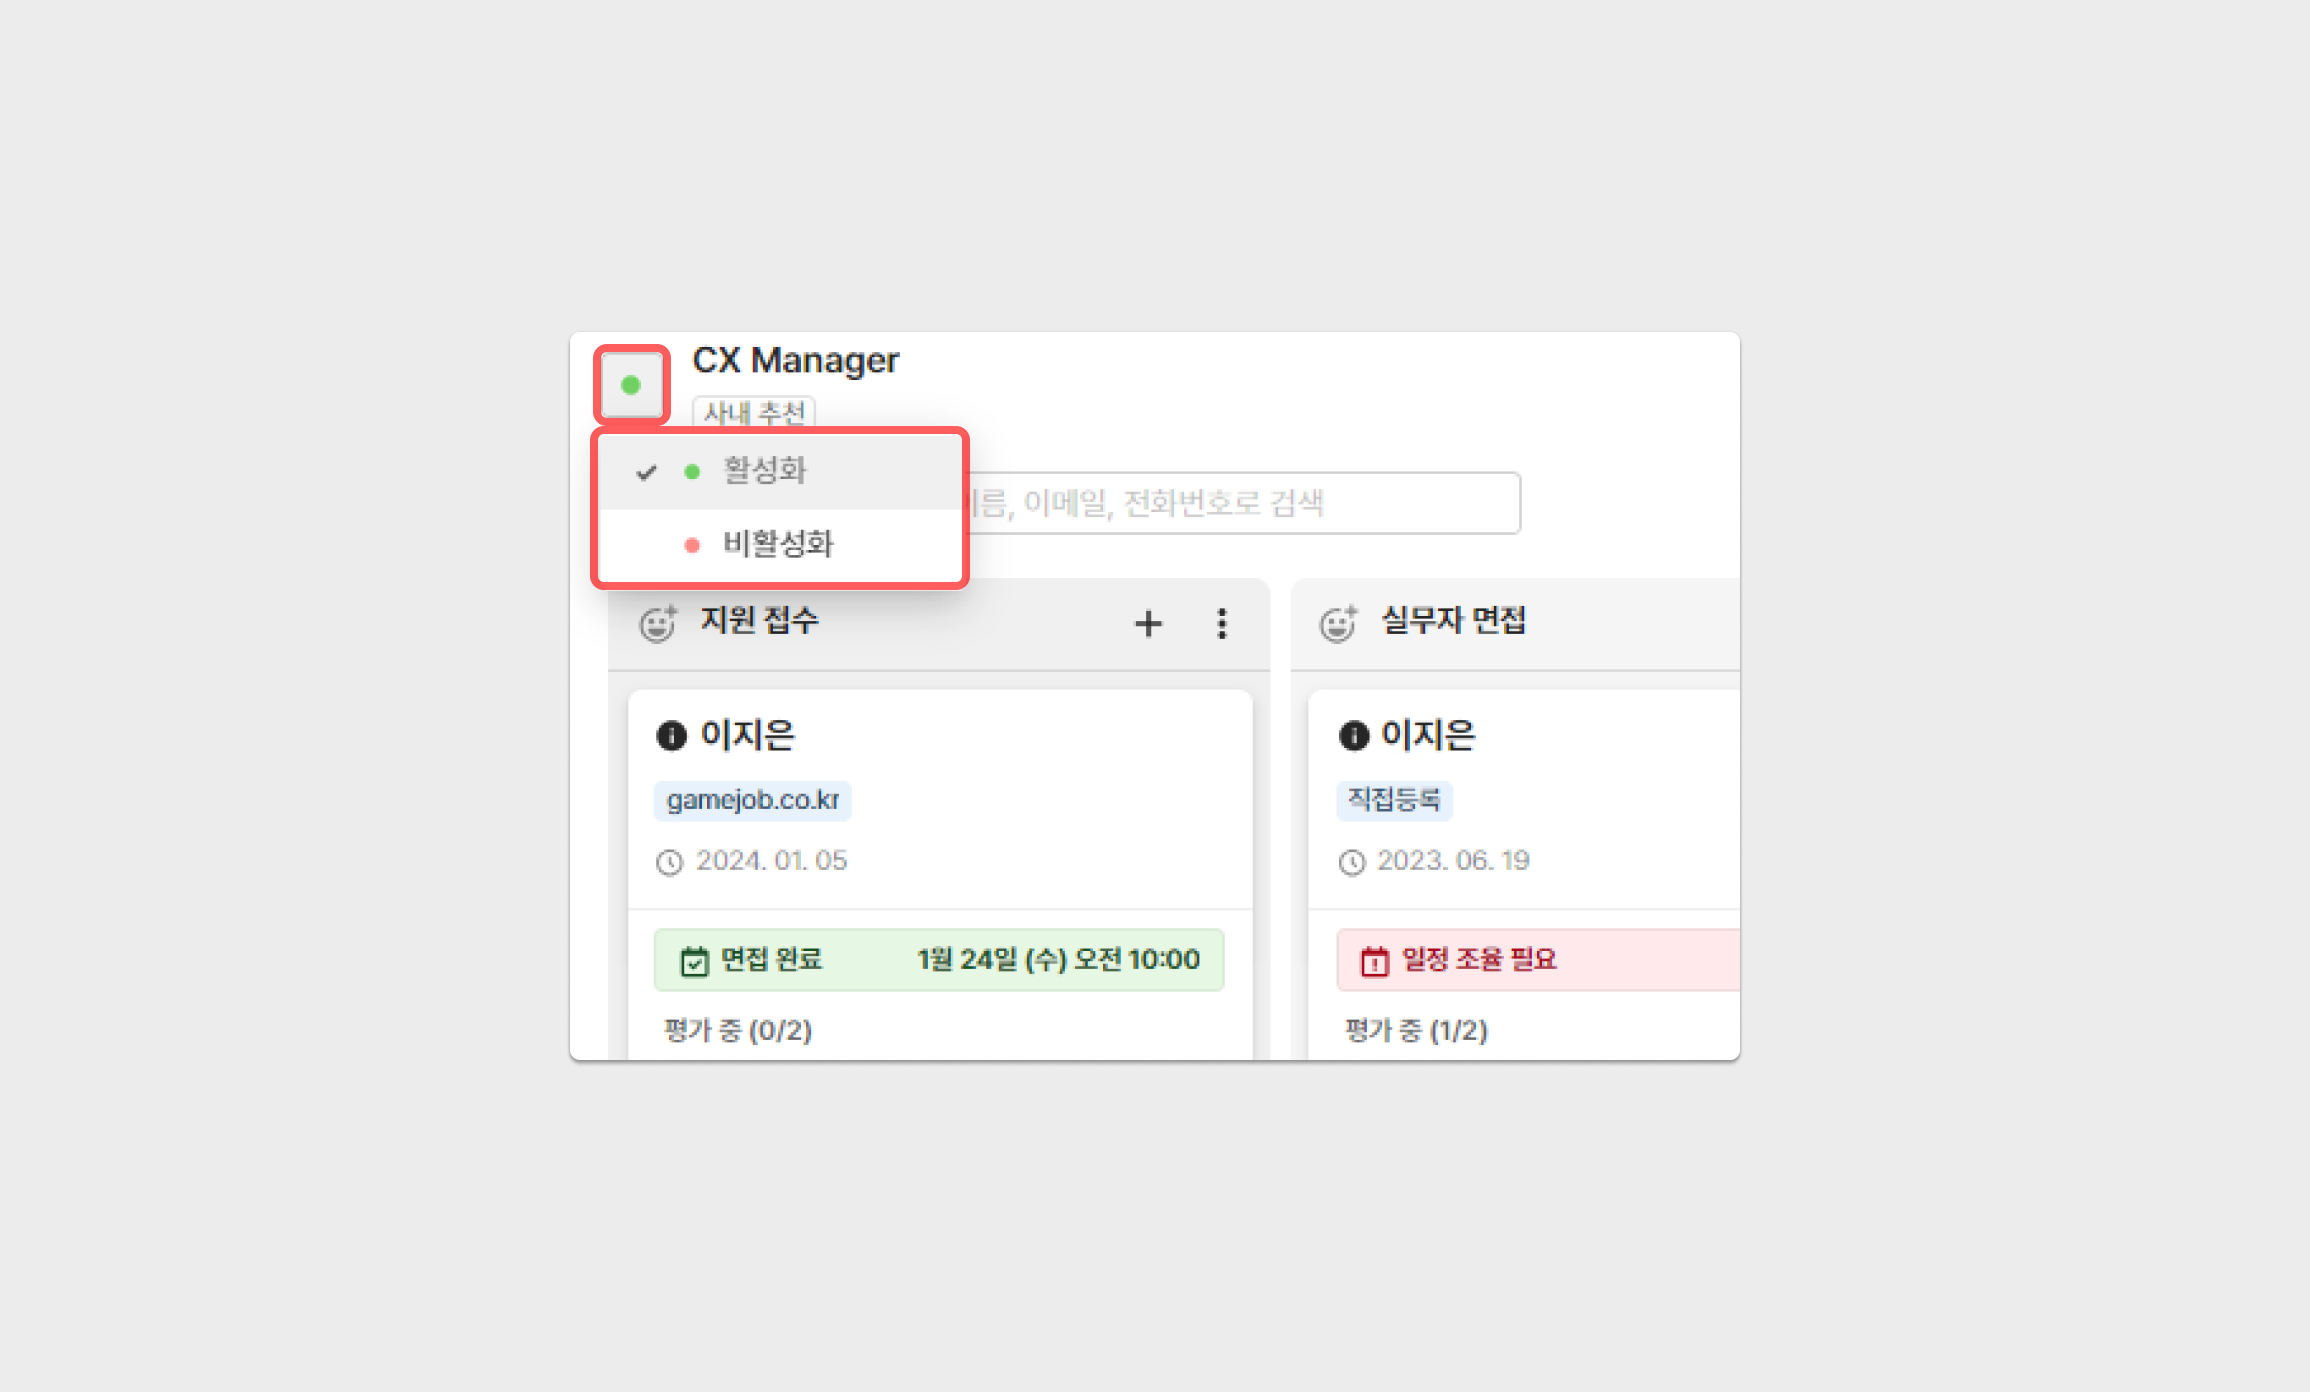2310x1392 pixels.
Task: Click the 이지은 name in 지원 접수
Action: tap(747, 735)
